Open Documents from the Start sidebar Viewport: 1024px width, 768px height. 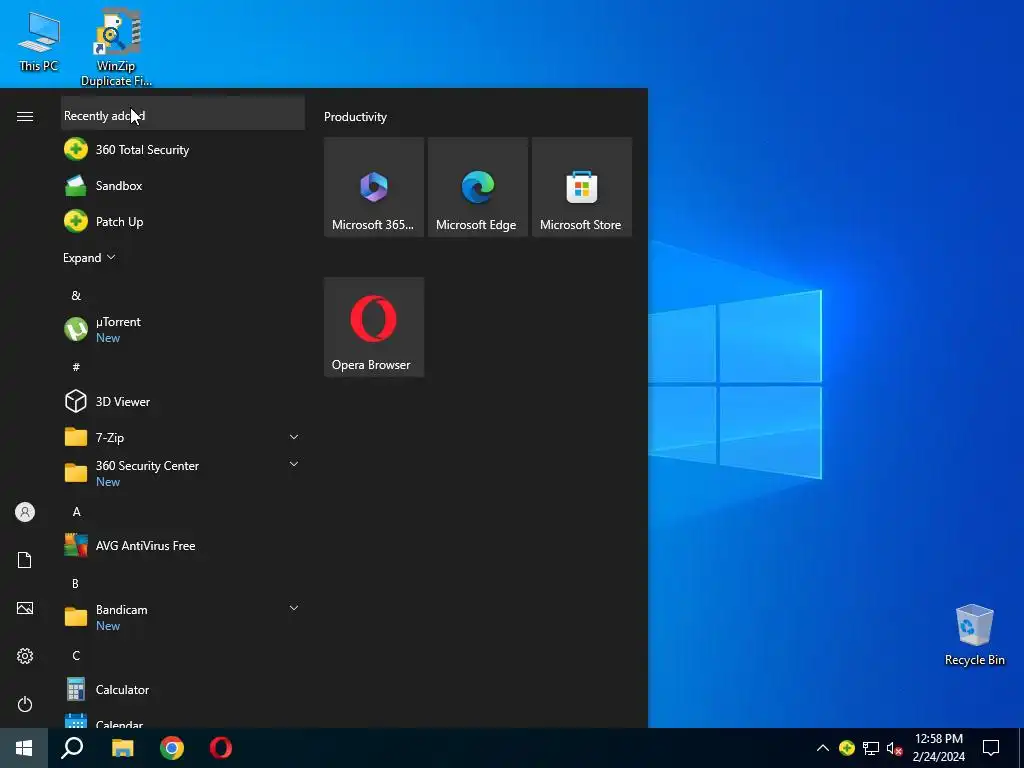tap(25, 560)
